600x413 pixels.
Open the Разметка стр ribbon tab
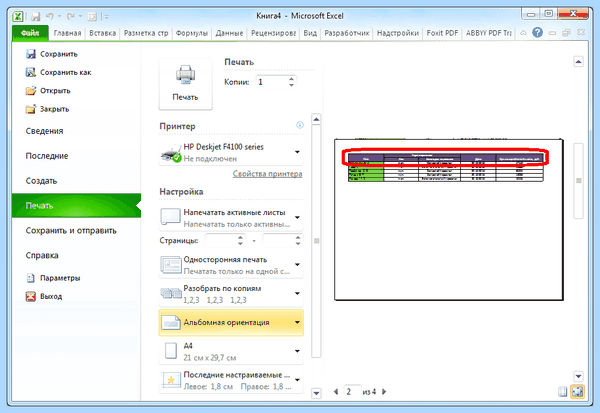[x=146, y=33]
